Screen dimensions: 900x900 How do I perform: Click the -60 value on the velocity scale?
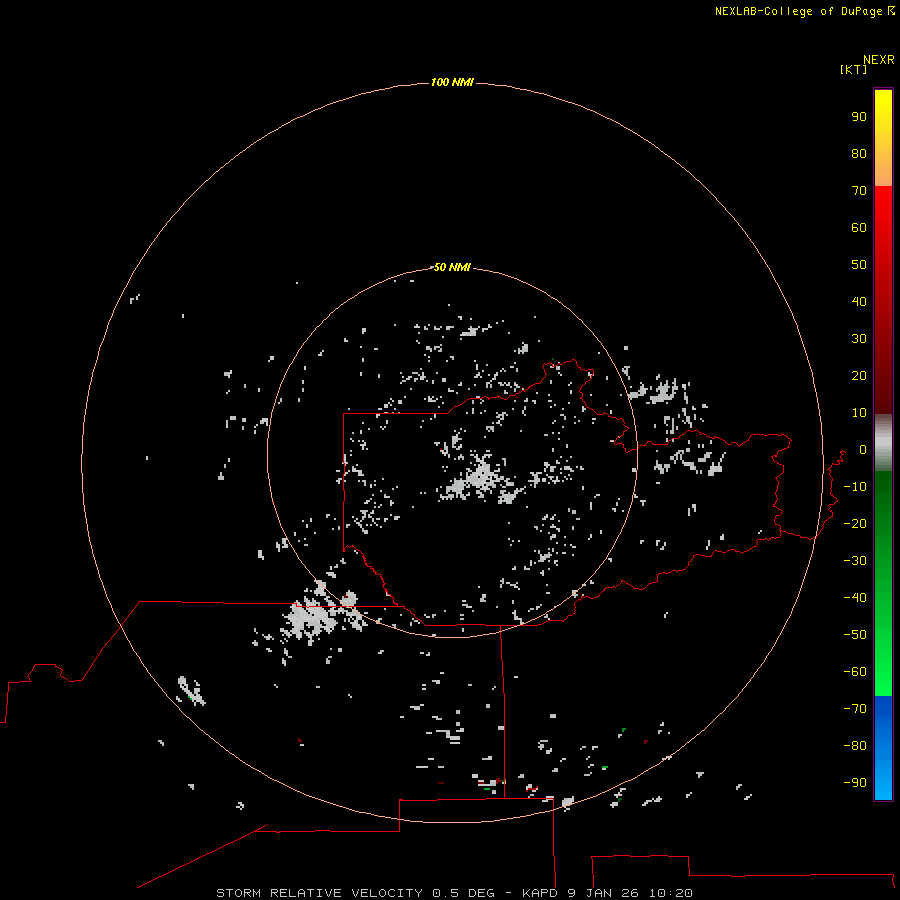click(855, 672)
